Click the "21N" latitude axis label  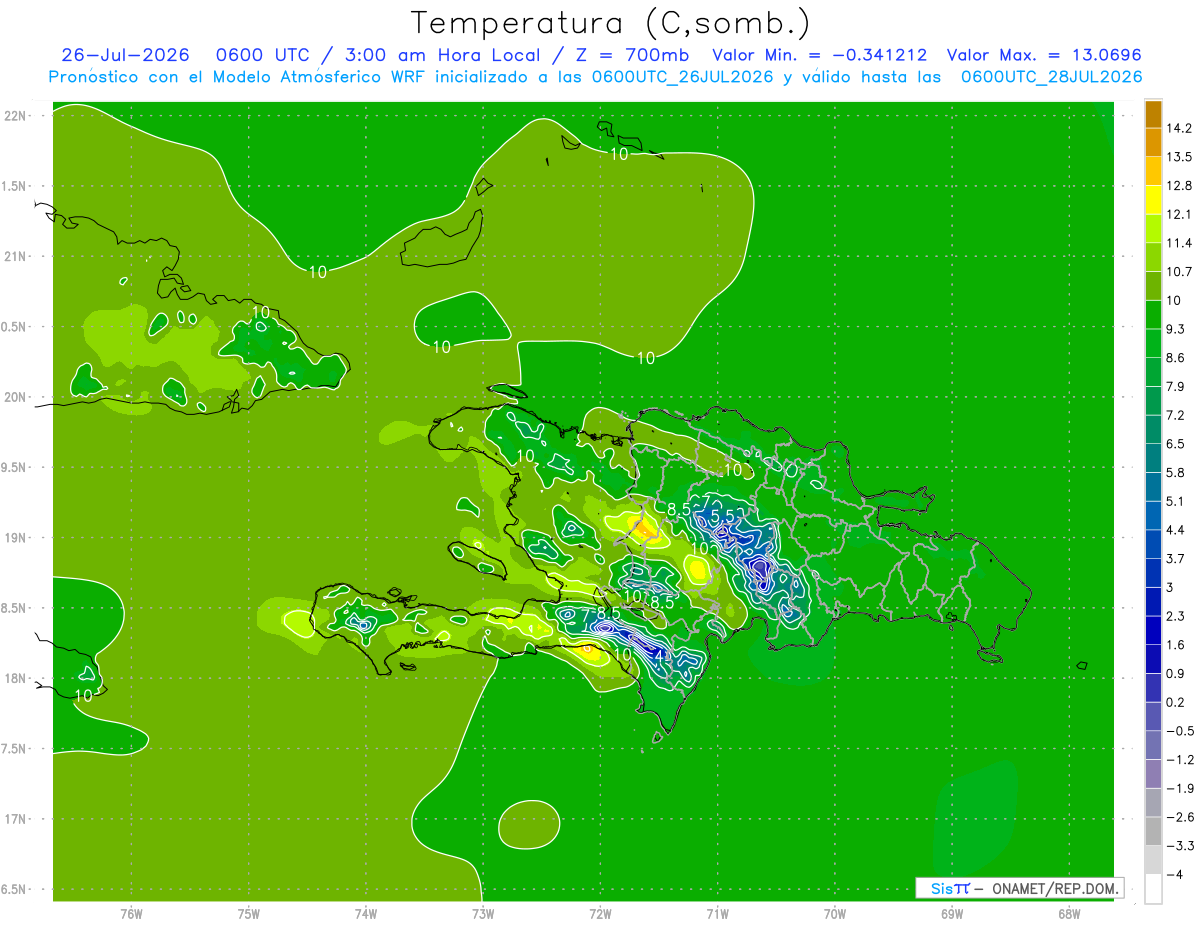coord(16,257)
